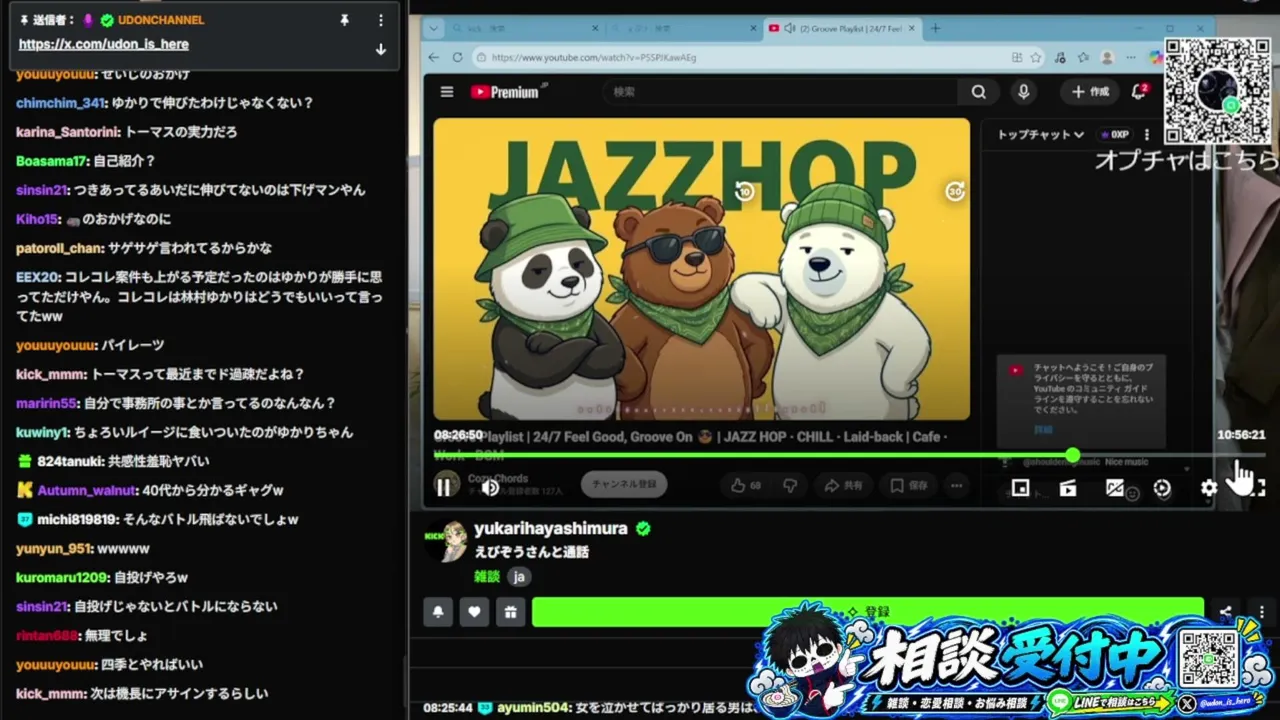Unpin the pinned chat message
1280x720 pixels.
[x=344, y=20]
